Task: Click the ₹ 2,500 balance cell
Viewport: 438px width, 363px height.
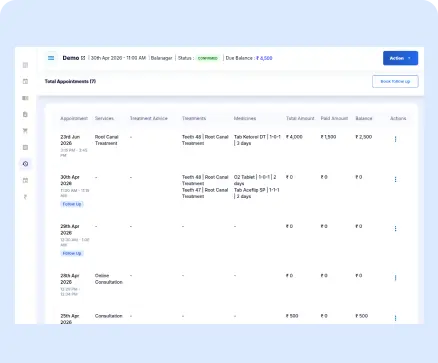Action: click(x=364, y=137)
